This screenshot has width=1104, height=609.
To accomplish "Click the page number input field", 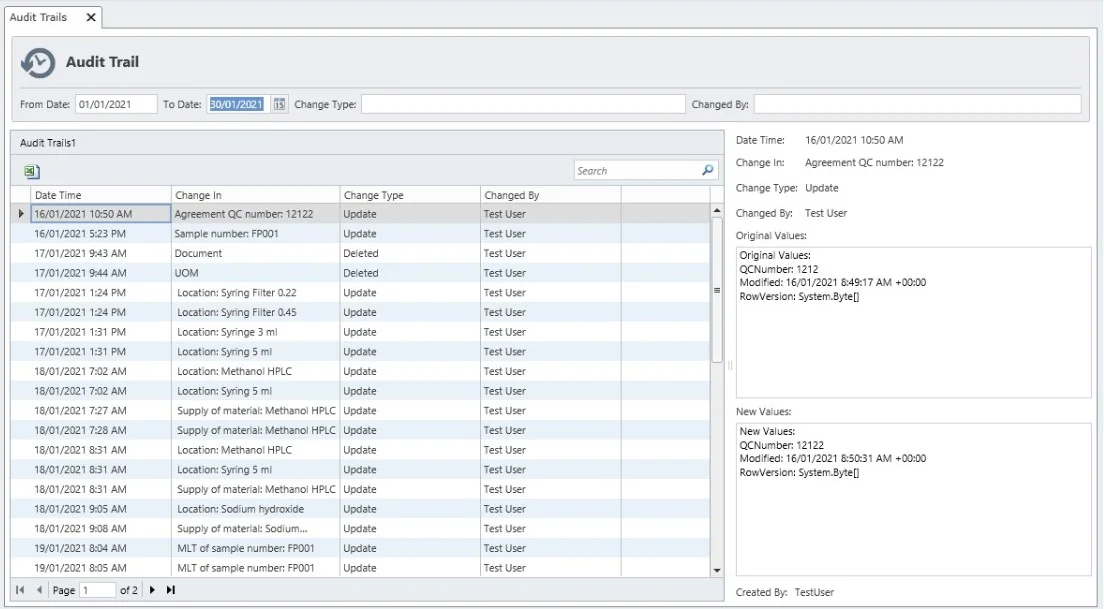I will [x=97, y=590].
